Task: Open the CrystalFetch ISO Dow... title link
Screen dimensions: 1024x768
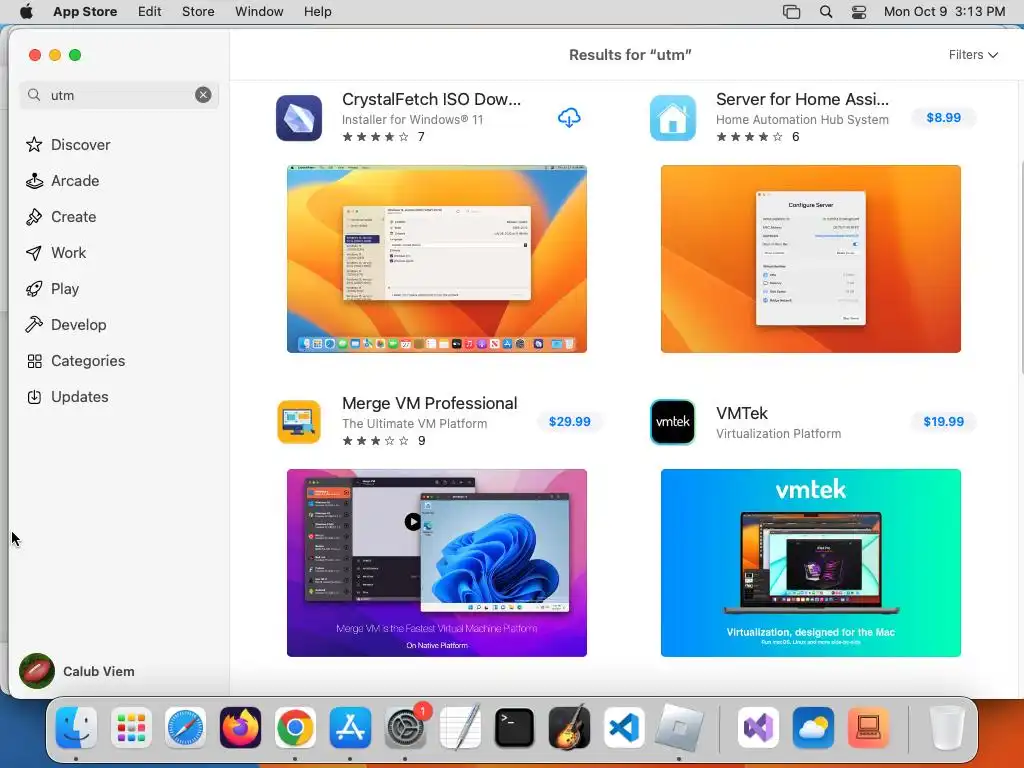Action: (x=431, y=99)
